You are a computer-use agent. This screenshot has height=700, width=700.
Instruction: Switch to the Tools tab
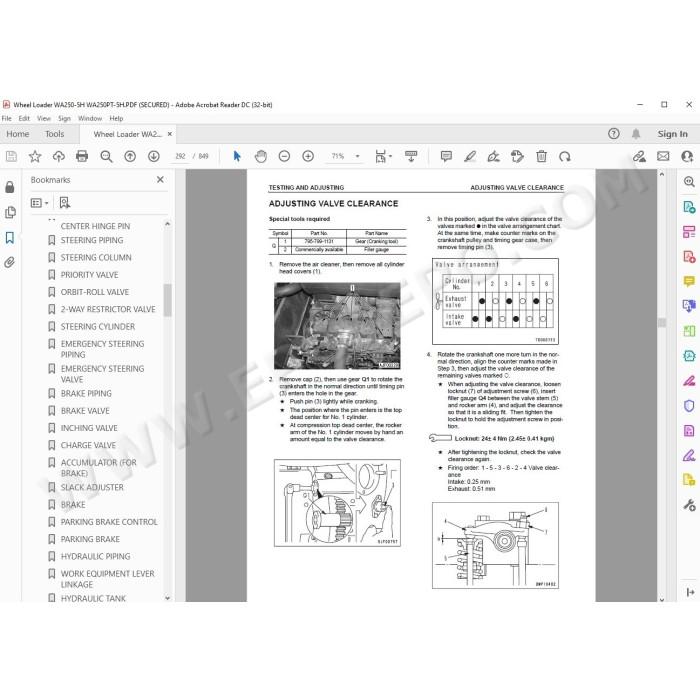[54, 134]
